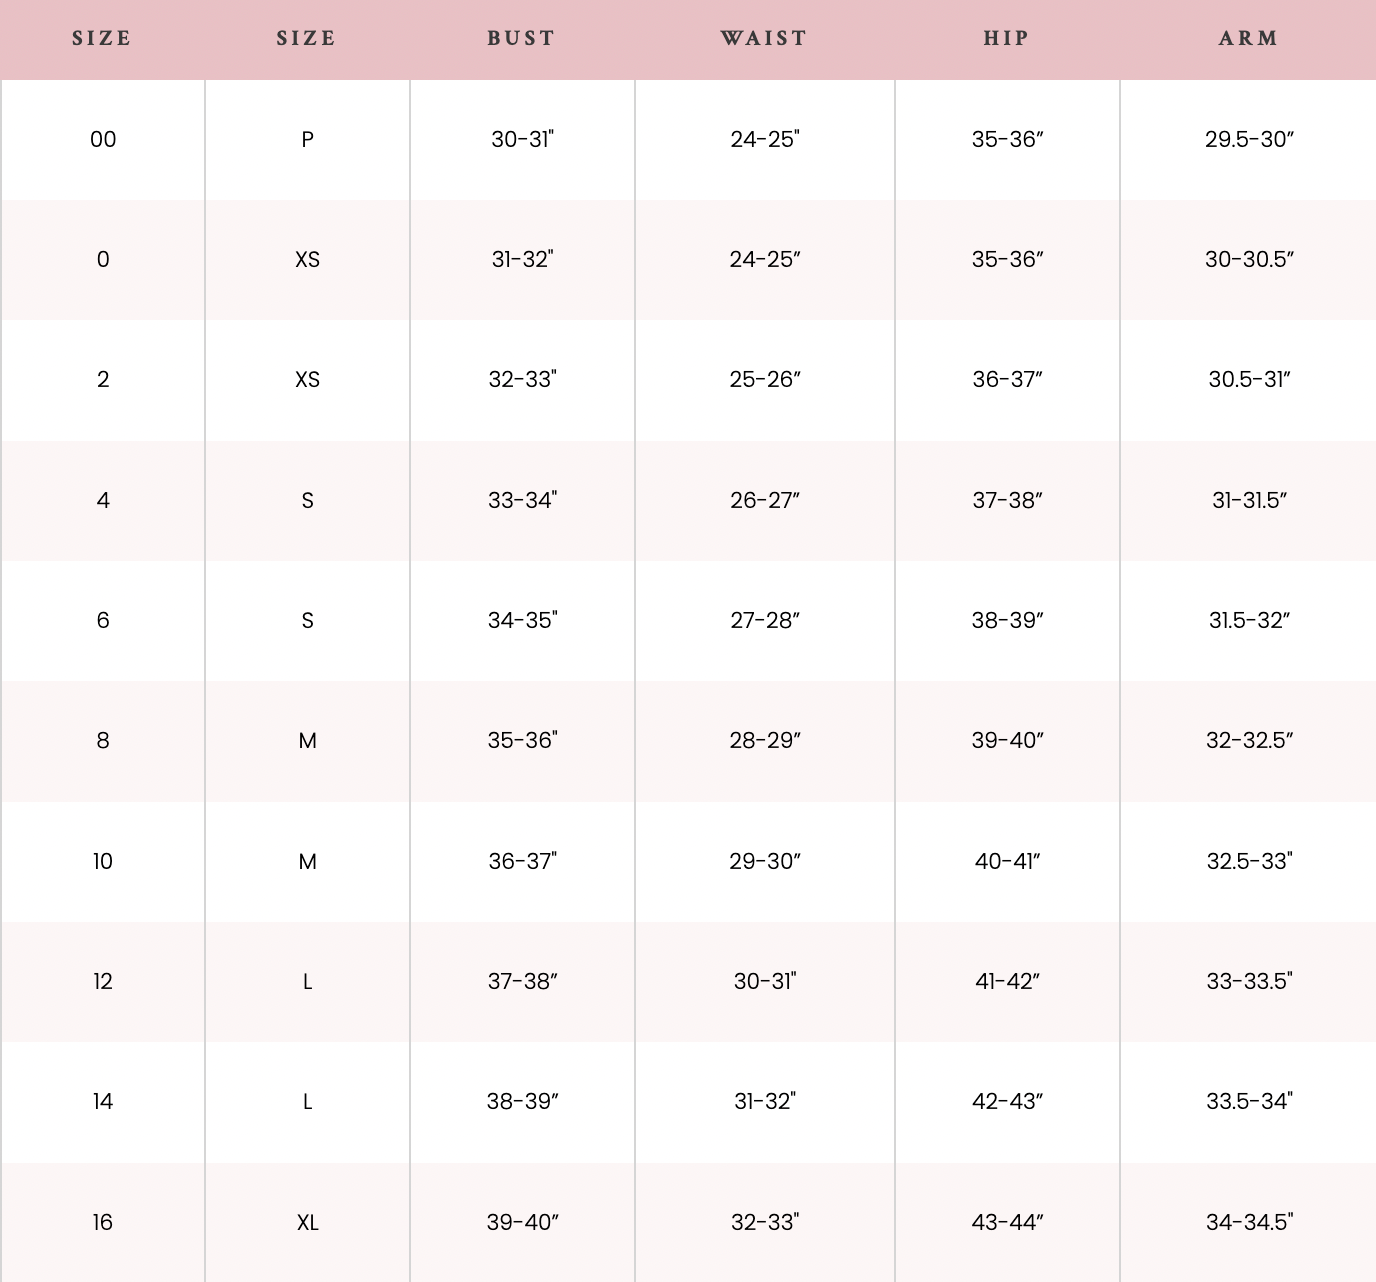Select the size 10 number cell
The image size is (1376, 1282).
point(103,861)
